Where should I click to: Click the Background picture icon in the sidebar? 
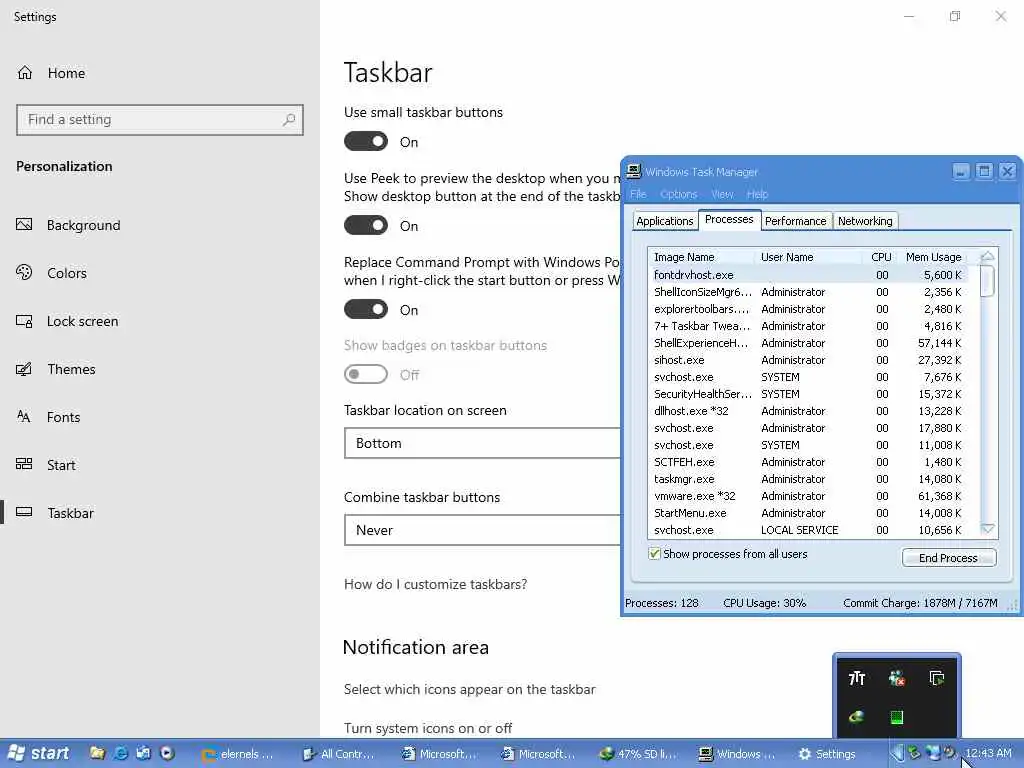click(24, 225)
